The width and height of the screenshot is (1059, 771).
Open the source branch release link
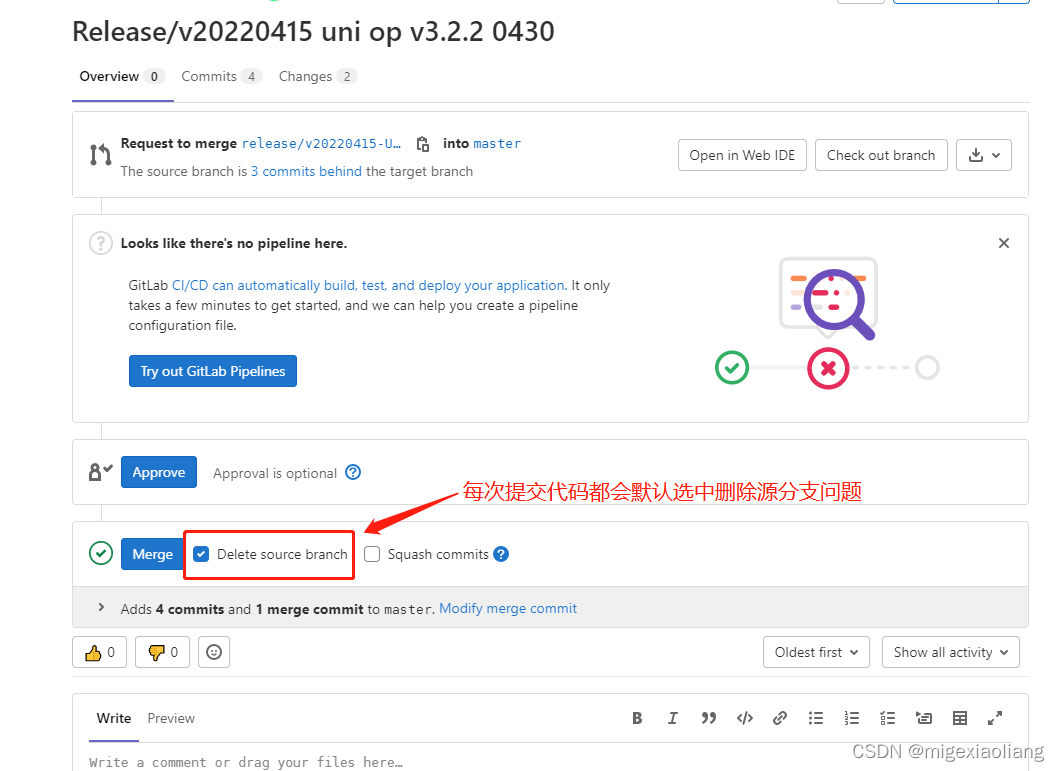click(x=321, y=144)
